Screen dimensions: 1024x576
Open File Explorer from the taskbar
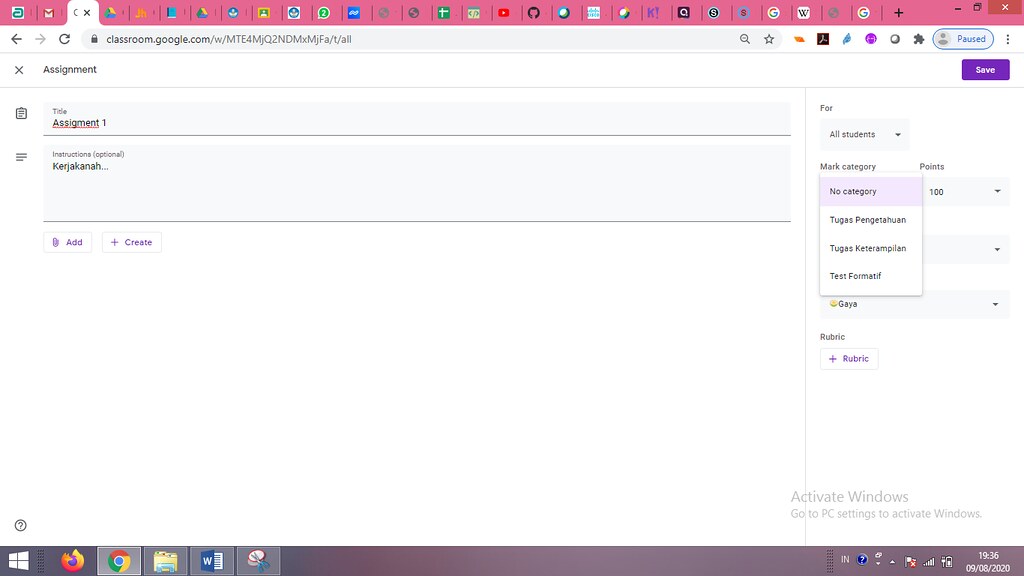[x=165, y=561]
